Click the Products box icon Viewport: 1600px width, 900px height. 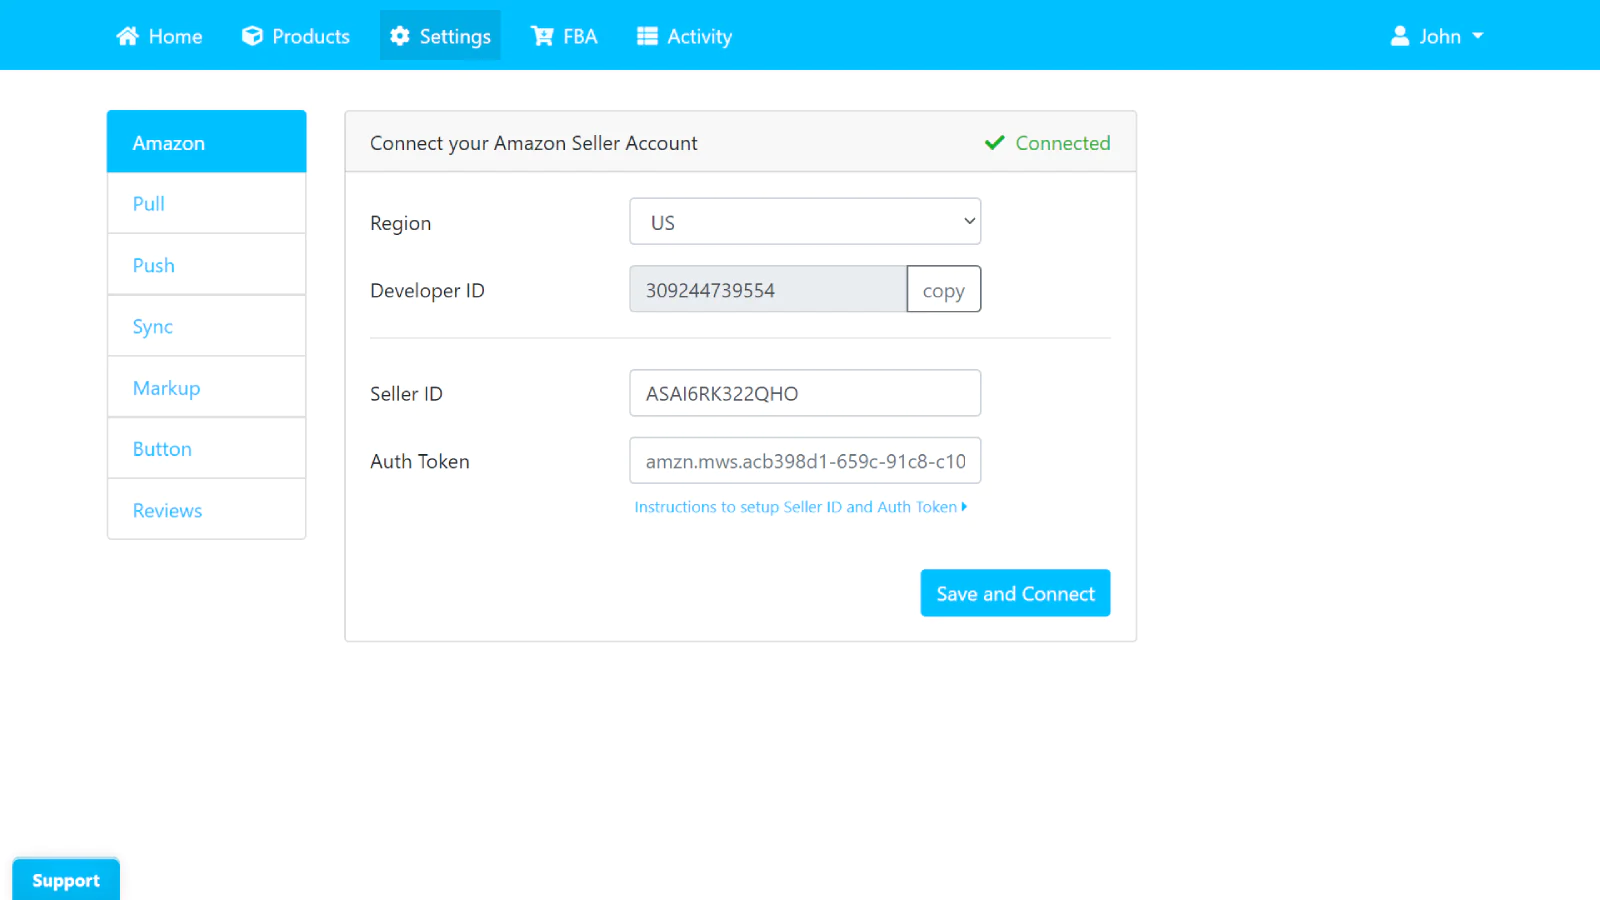(x=252, y=36)
